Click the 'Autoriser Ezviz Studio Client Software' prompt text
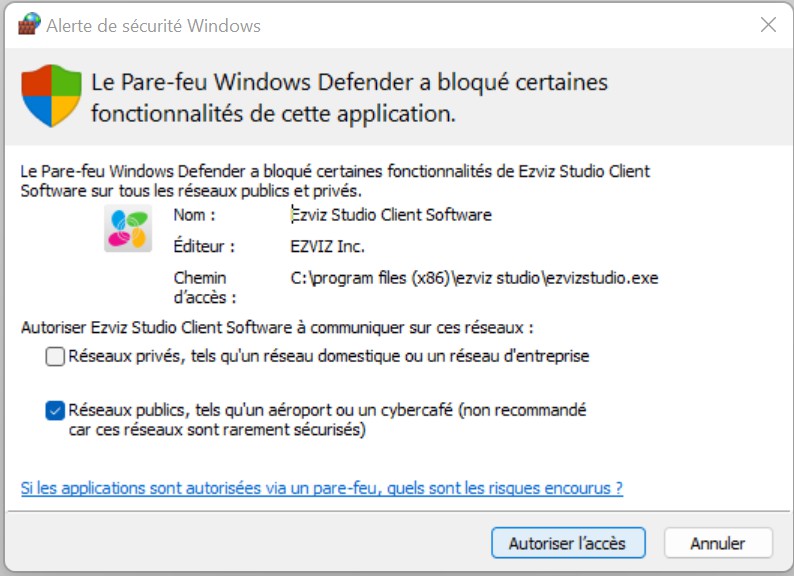The width and height of the screenshot is (794, 576). tap(277, 328)
